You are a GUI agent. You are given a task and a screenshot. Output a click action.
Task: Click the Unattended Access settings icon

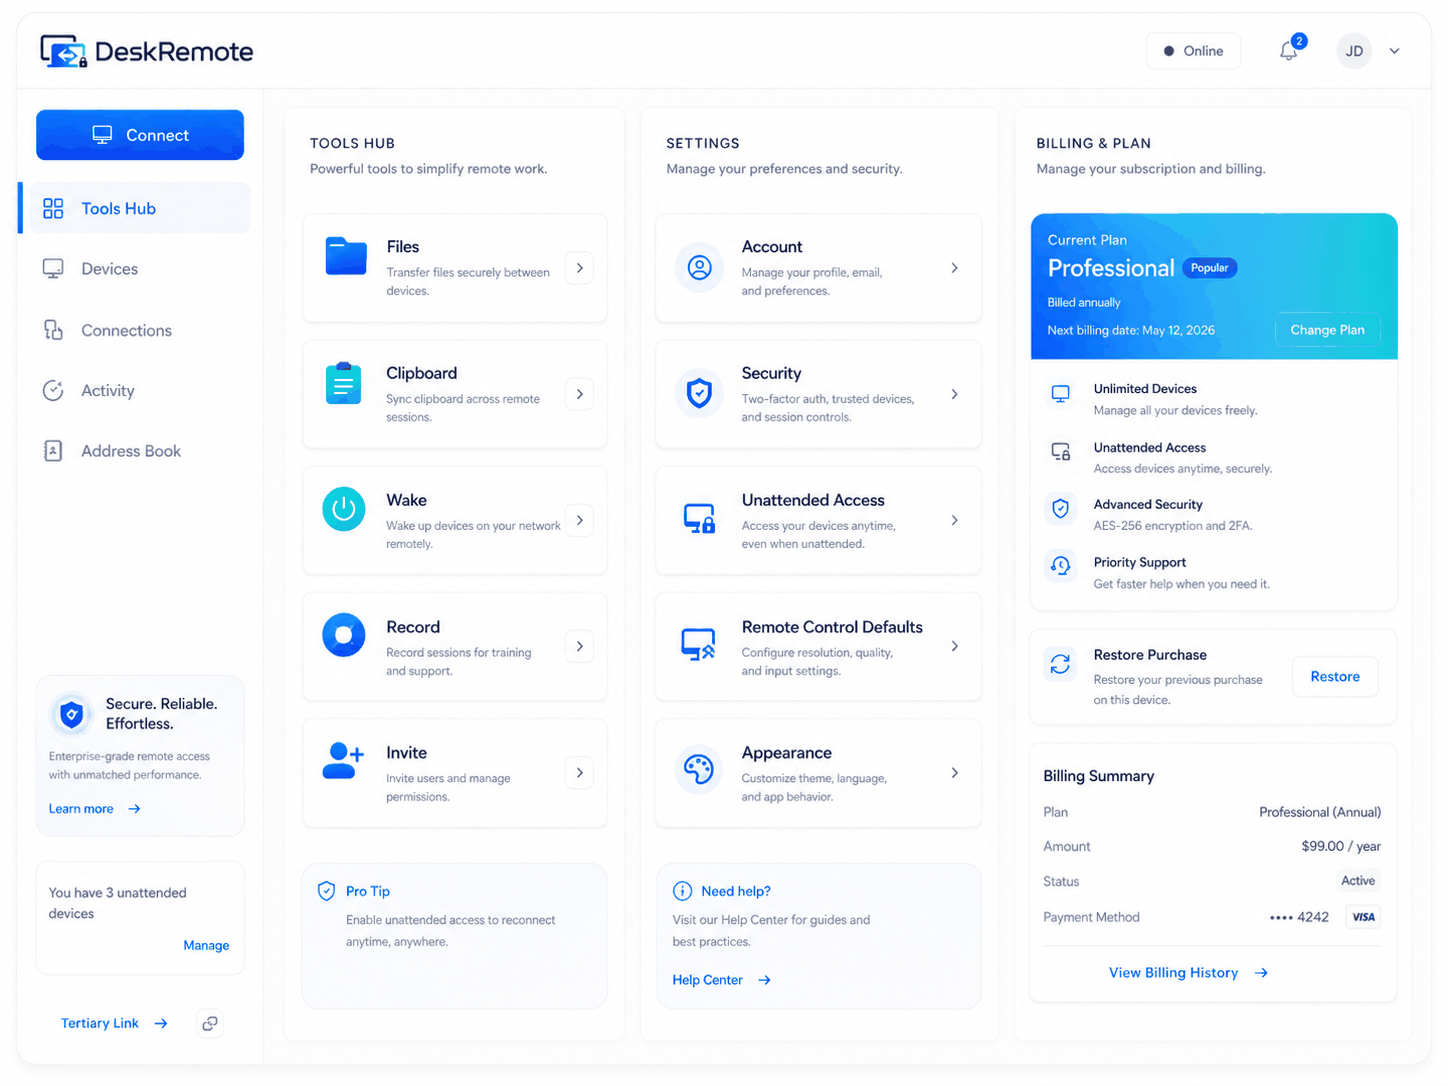[700, 519]
